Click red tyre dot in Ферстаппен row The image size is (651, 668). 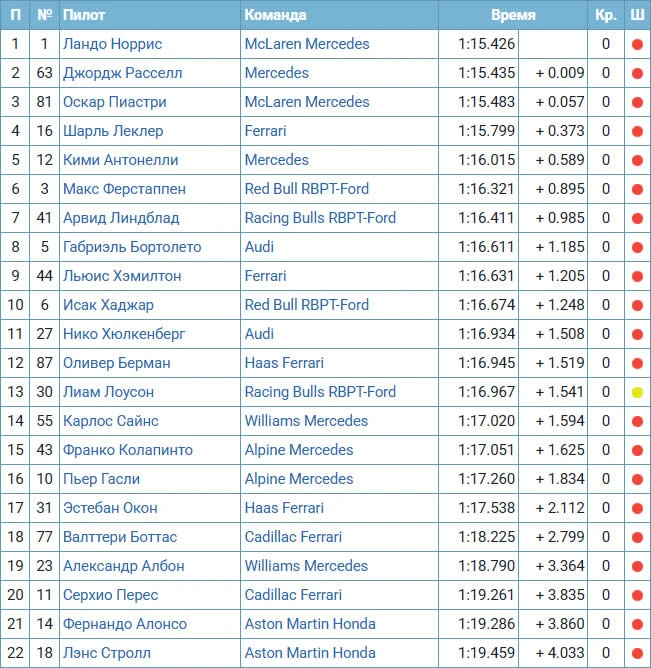[637, 189]
